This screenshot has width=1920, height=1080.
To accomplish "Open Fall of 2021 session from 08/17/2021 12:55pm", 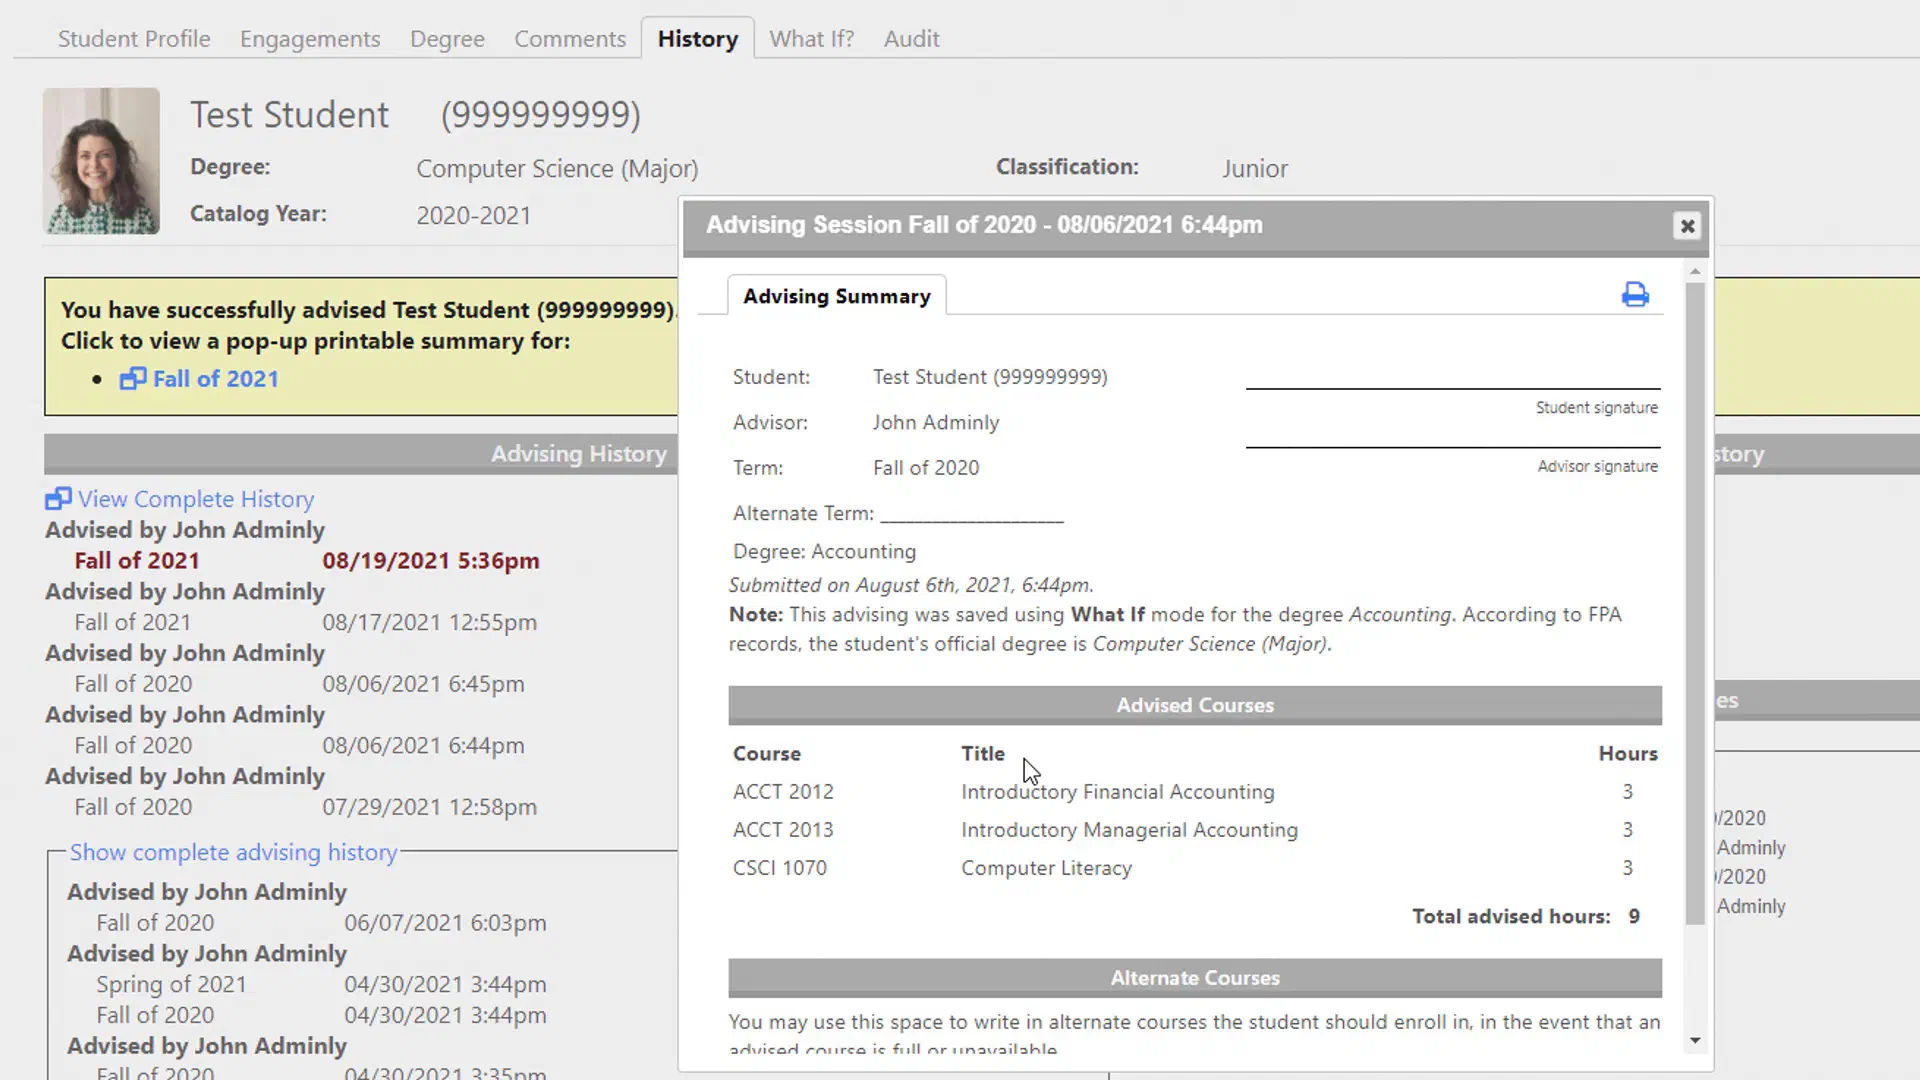I will pyautogui.click(x=306, y=622).
